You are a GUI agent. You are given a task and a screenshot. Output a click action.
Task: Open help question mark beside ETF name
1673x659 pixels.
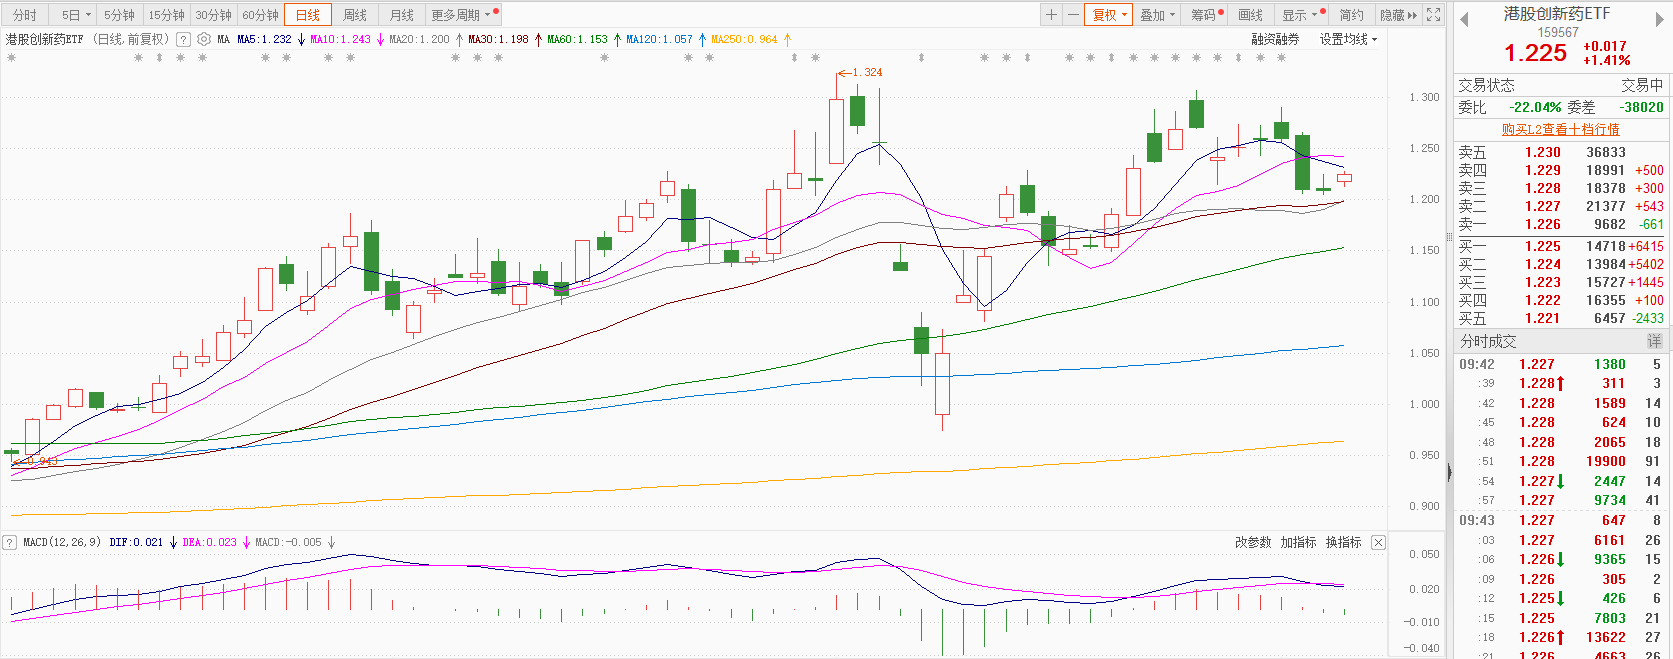click(x=183, y=39)
